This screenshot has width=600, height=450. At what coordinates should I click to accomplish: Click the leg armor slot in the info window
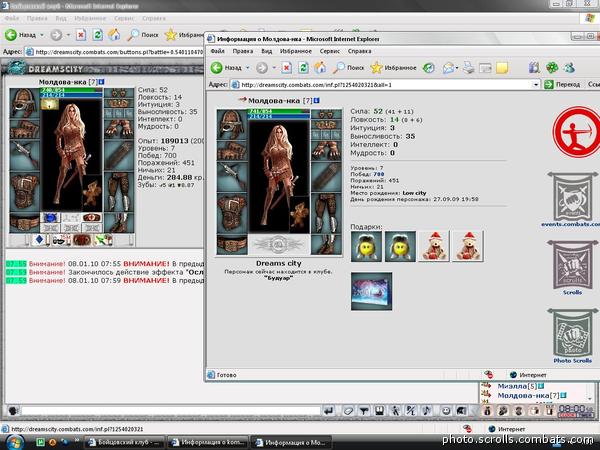click(326, 213)
